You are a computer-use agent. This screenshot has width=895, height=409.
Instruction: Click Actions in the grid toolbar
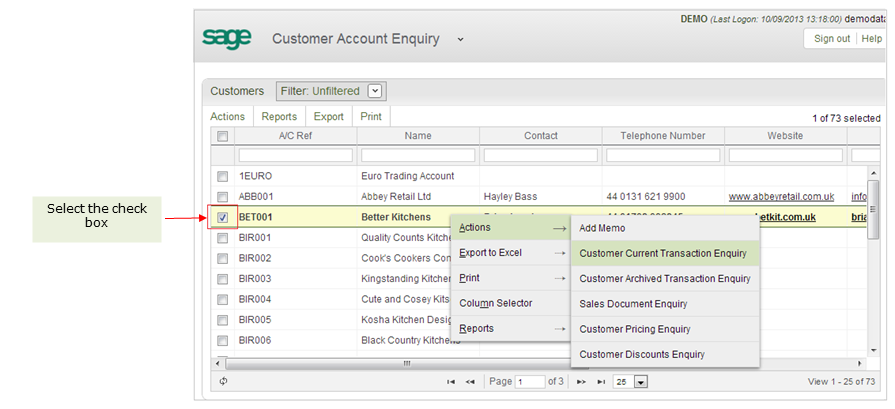tap(227, 116)
